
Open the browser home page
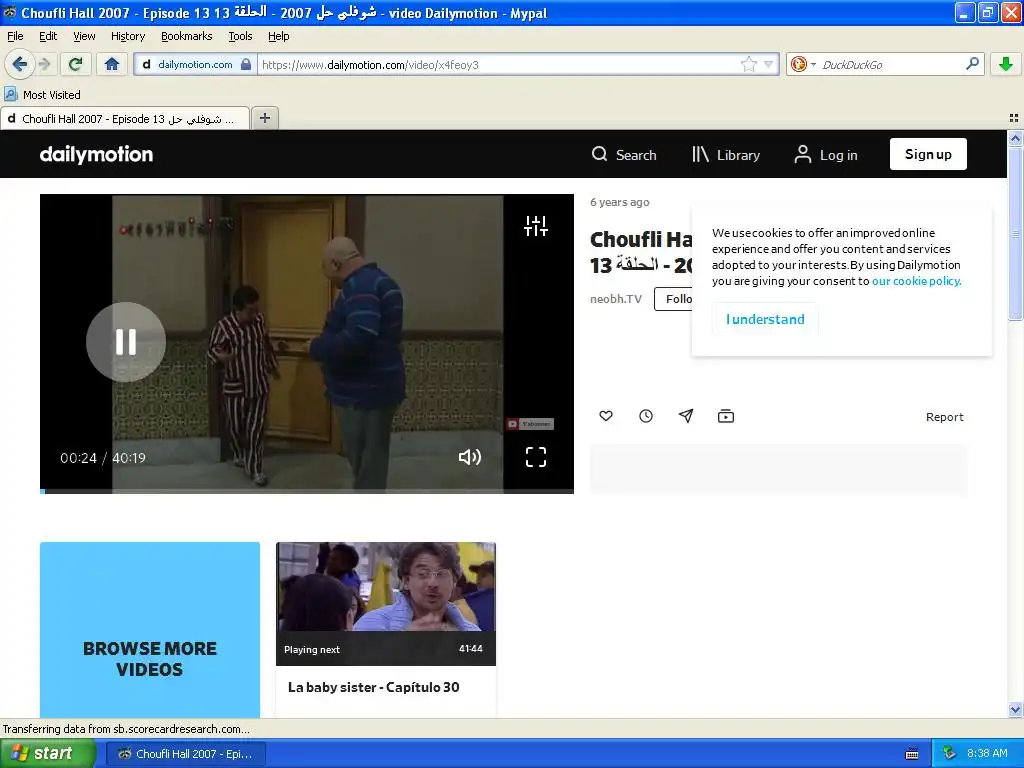[112, 64]
